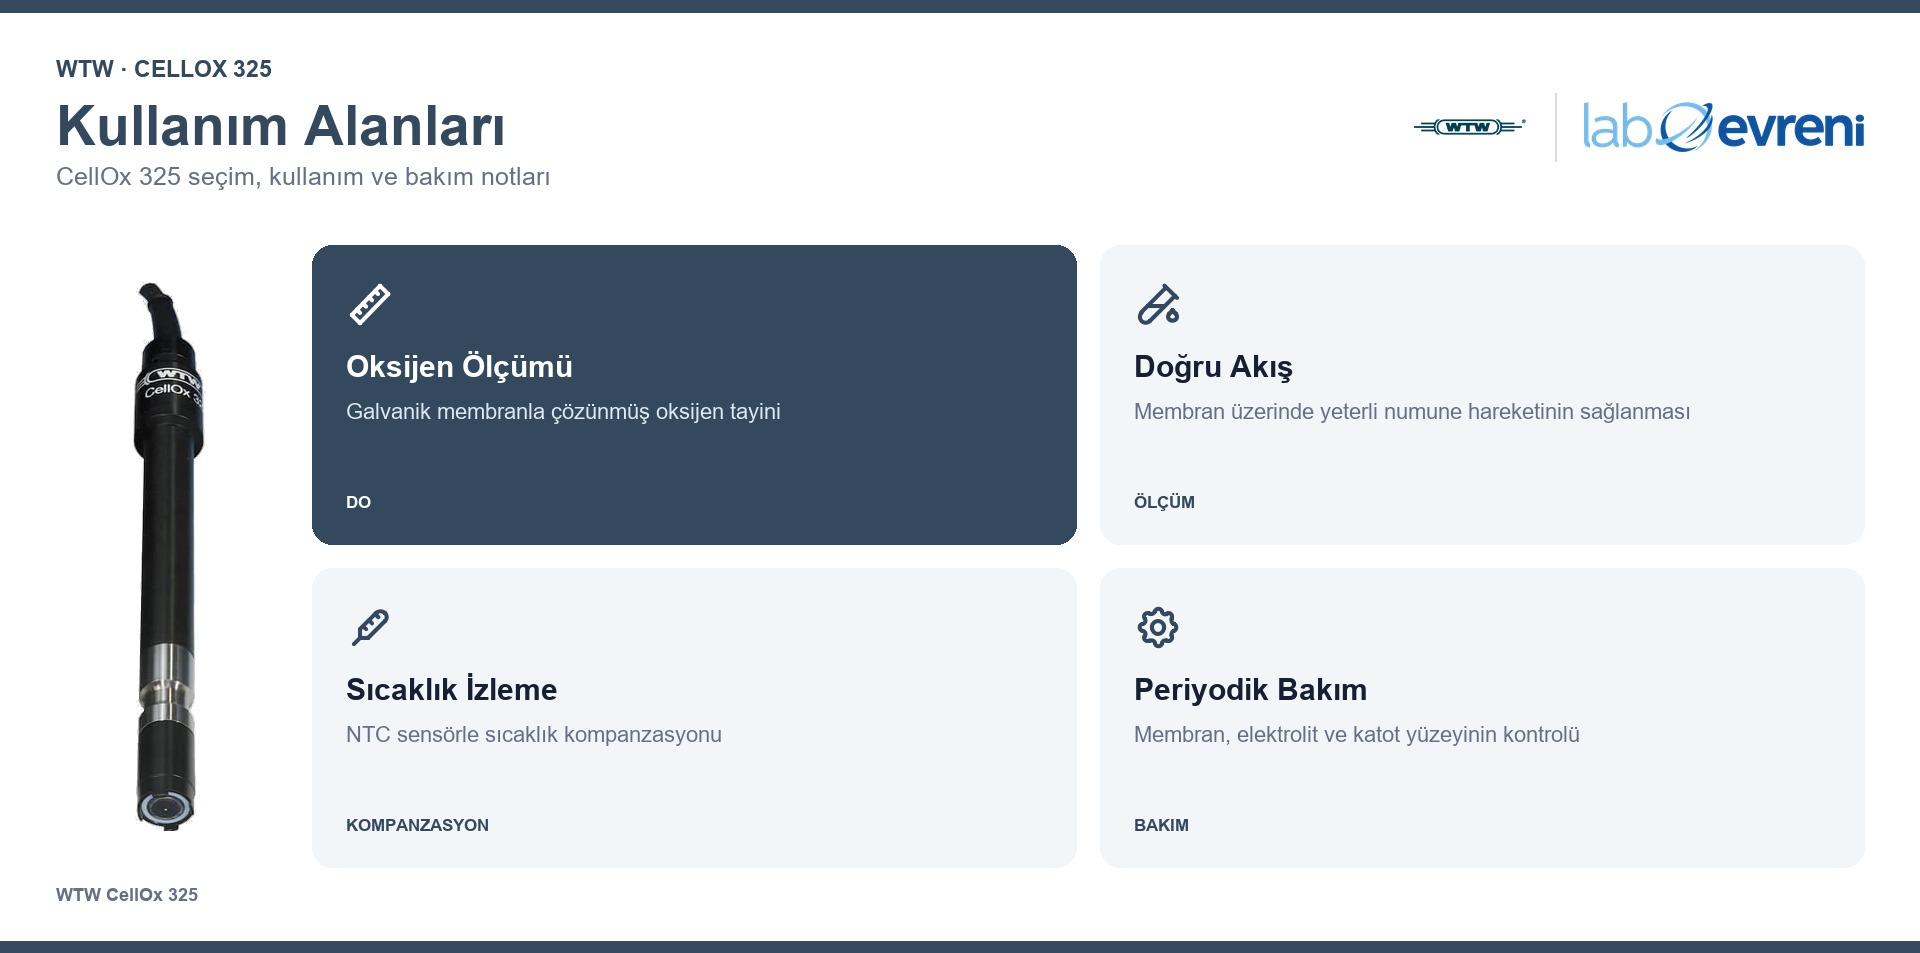This screenshot has height=953, width=1920.
Task: Click the Kullanım Alanları main title
Action: (281, 126)
